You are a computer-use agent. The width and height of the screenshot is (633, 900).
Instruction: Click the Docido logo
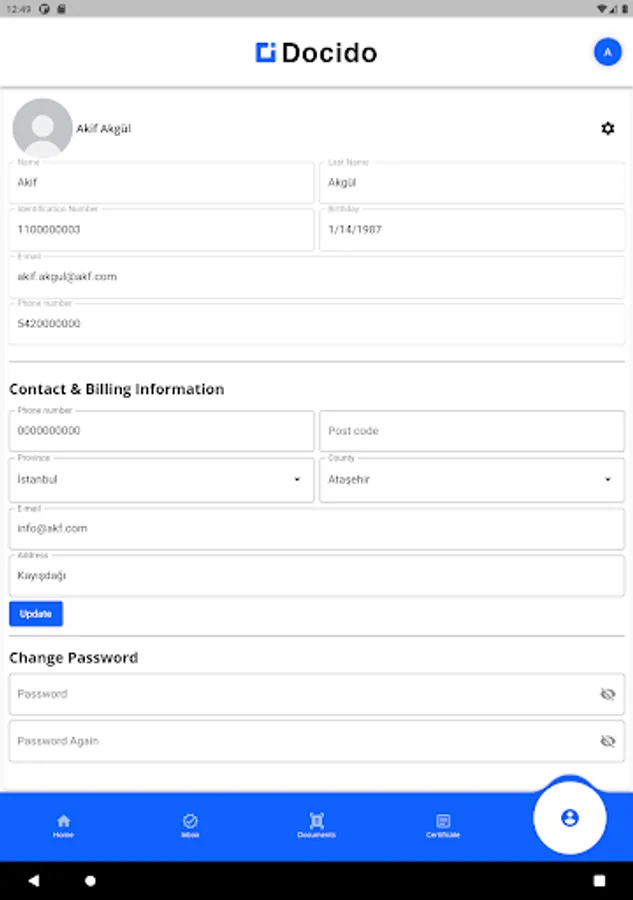pos(316,53)
